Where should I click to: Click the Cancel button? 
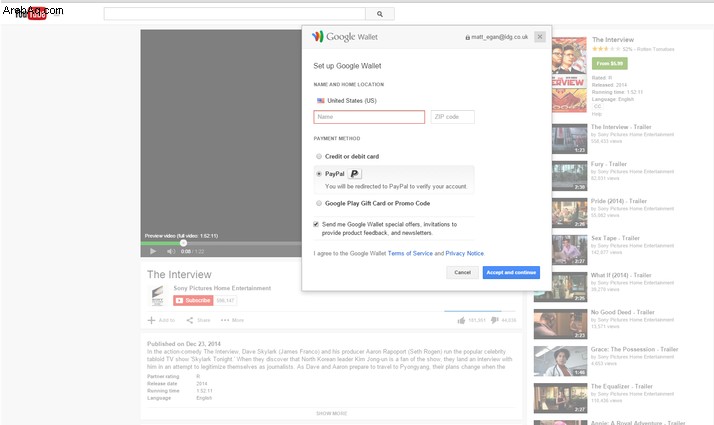point(462,272)
